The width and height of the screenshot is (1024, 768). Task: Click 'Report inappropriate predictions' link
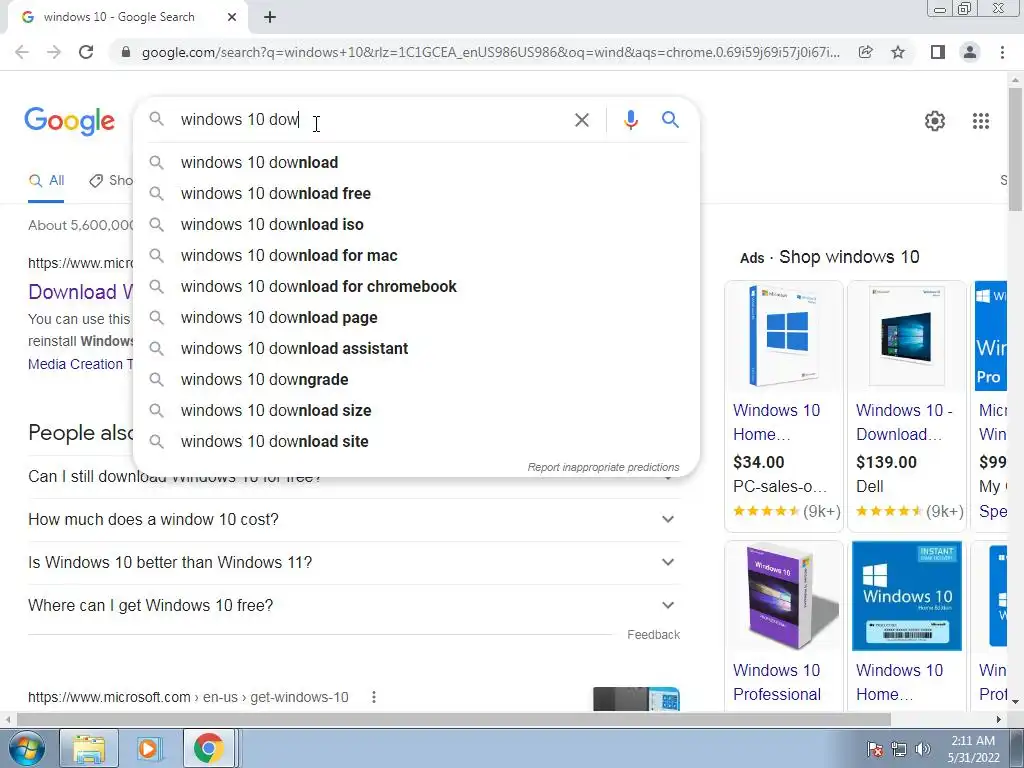603,468
